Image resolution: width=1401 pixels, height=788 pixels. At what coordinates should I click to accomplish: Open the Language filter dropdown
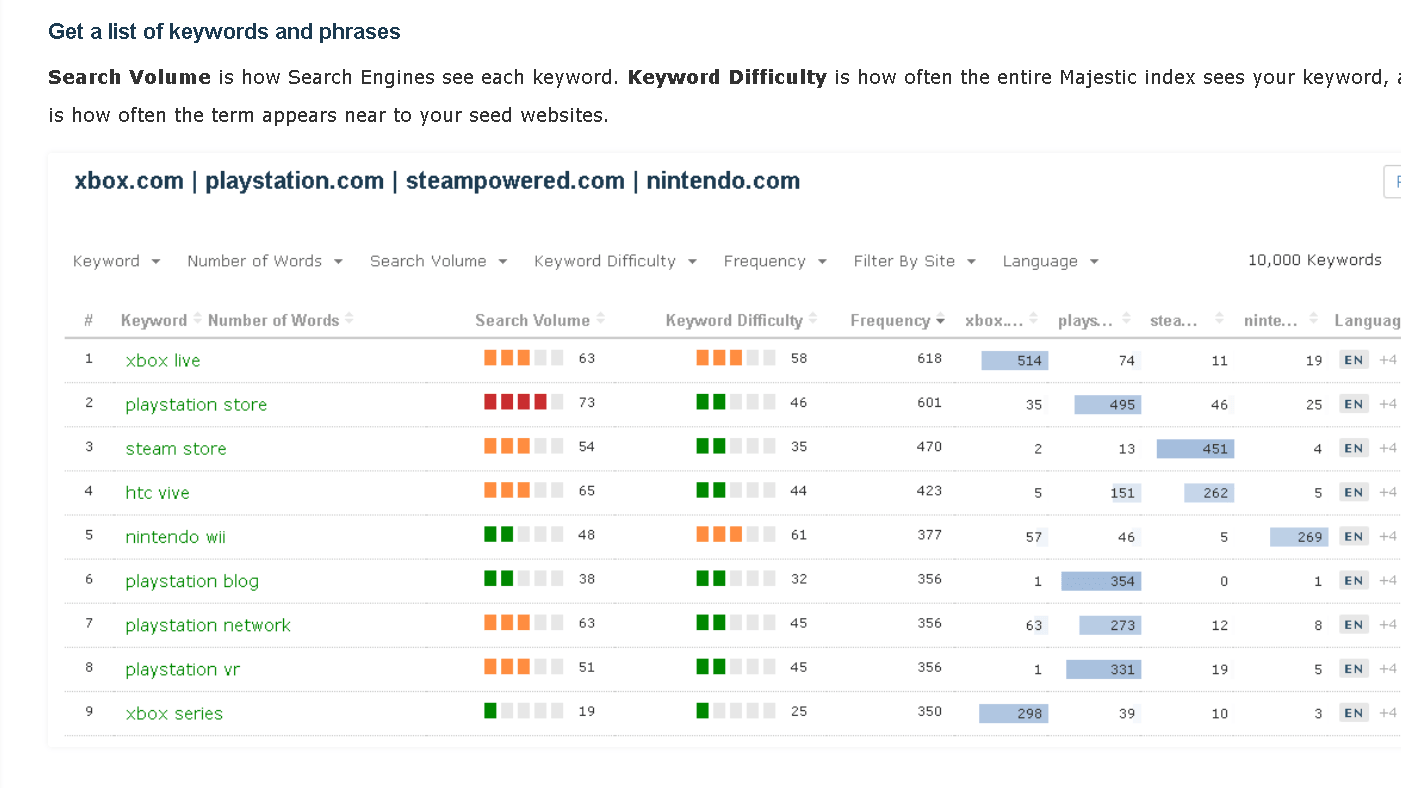click(1049, 261)
